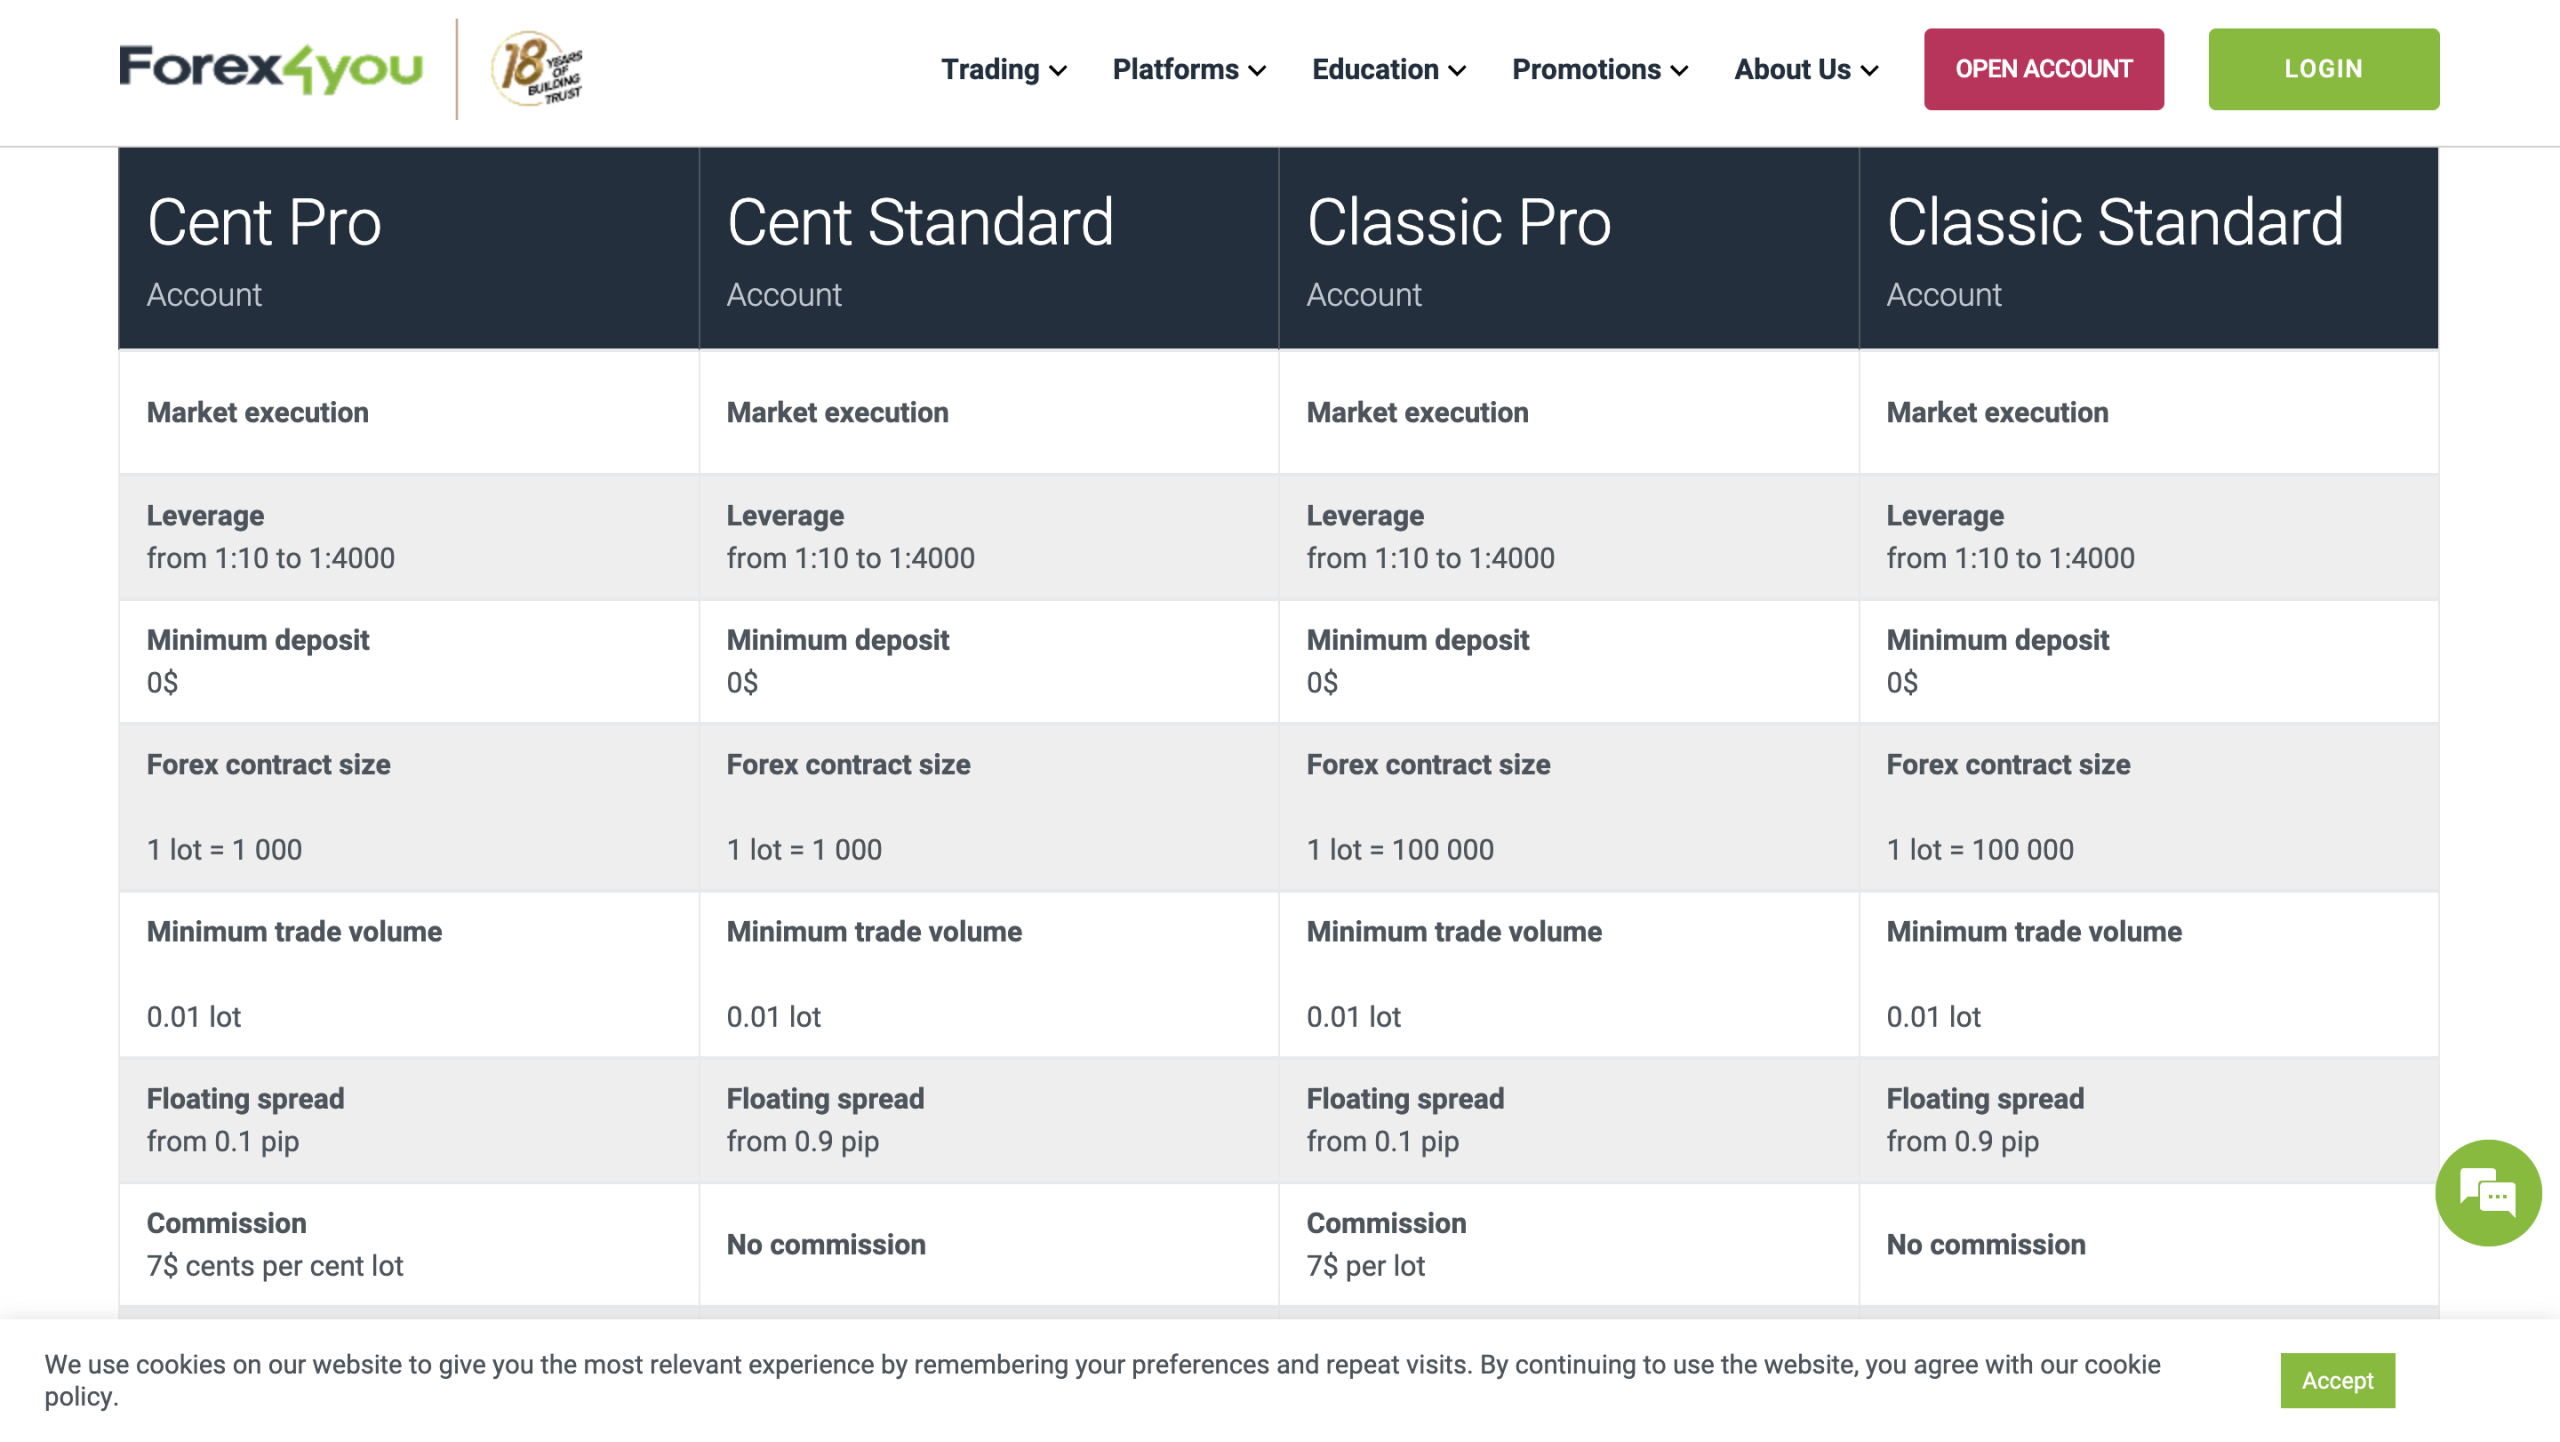
Task: Select the Classic Pro account header
Action: pyautogui.click(x=1568, y=248)
